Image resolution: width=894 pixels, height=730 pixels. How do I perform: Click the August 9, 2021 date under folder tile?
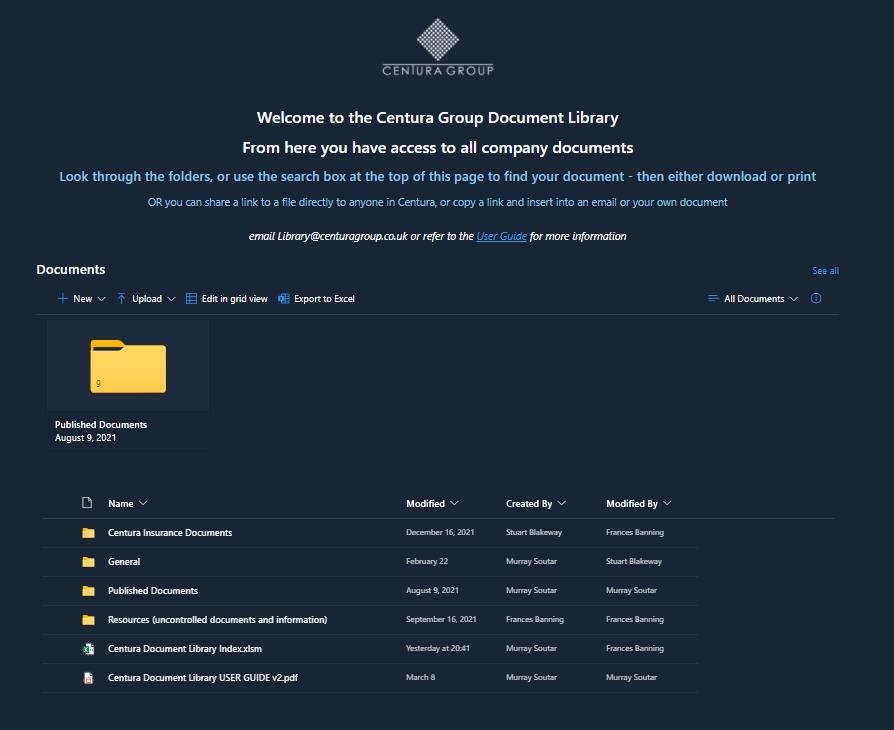(86, 437)
